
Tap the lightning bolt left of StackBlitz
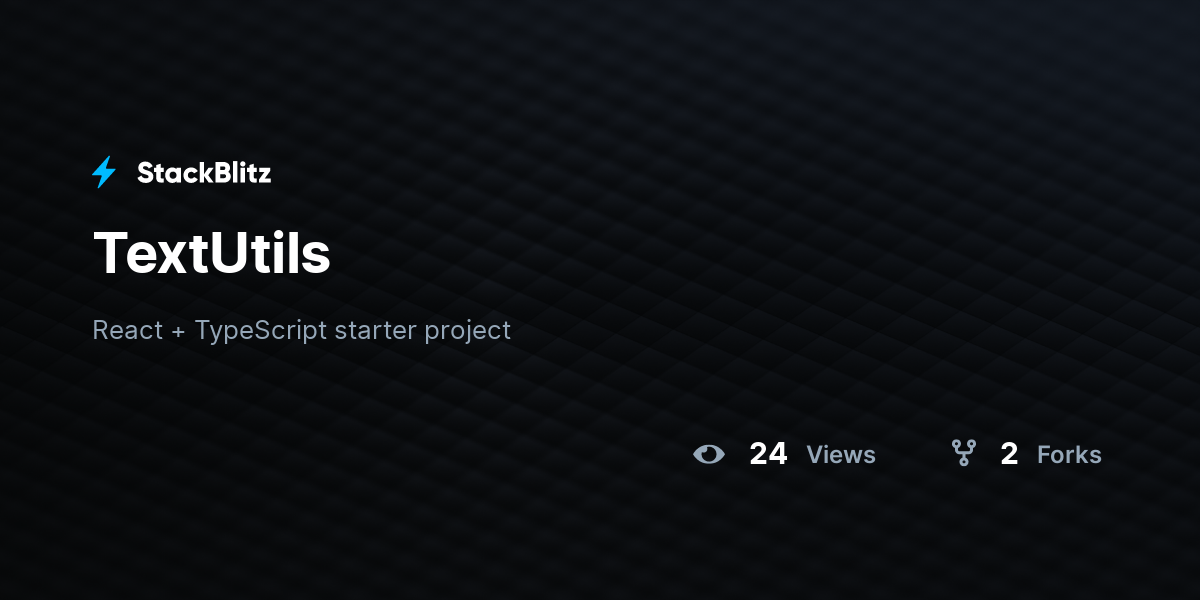104,172
